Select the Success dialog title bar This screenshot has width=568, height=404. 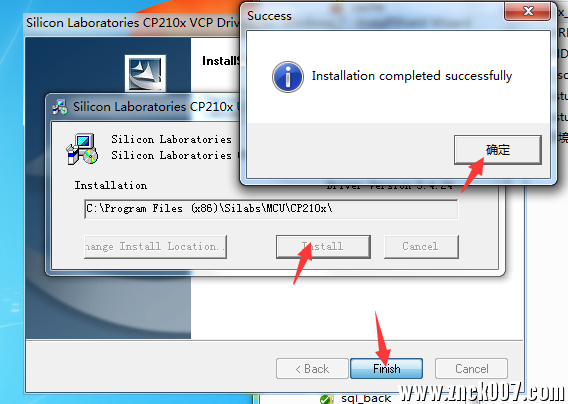tap(373, 16)
